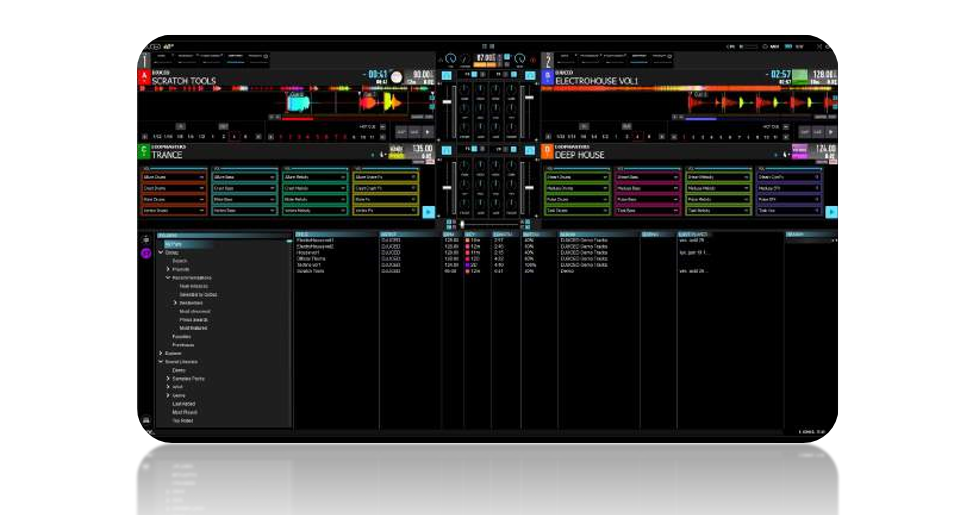
Task: Click the blue deck B badge icon
Action: [547, 75]
